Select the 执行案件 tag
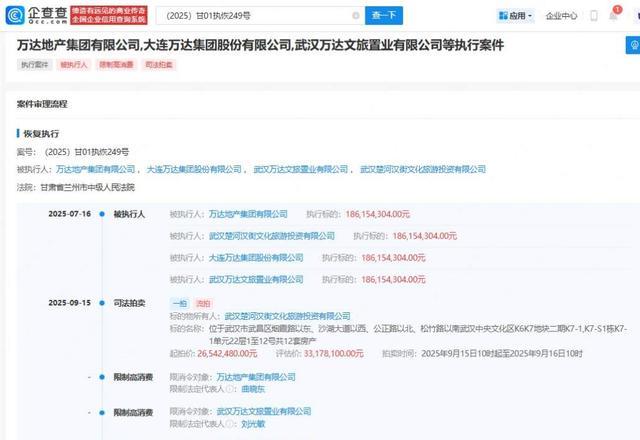Screen dimensions: 640x440 click(x=35, y=64)
